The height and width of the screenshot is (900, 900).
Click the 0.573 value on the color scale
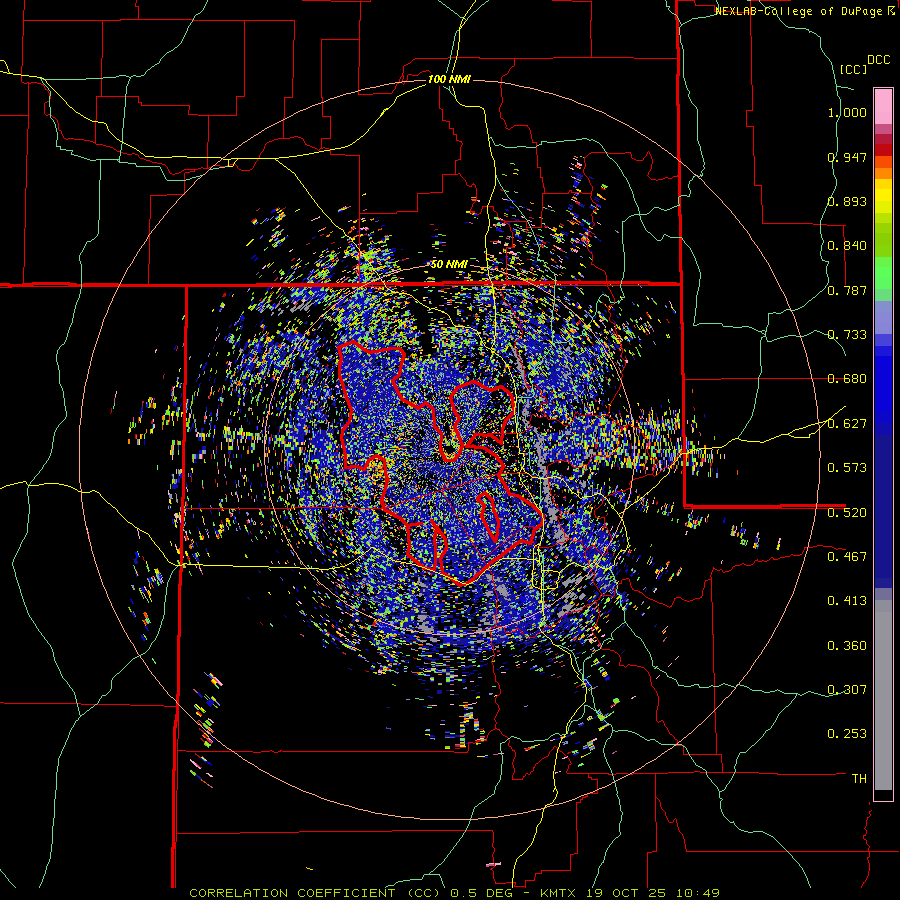tap(847, 468)
